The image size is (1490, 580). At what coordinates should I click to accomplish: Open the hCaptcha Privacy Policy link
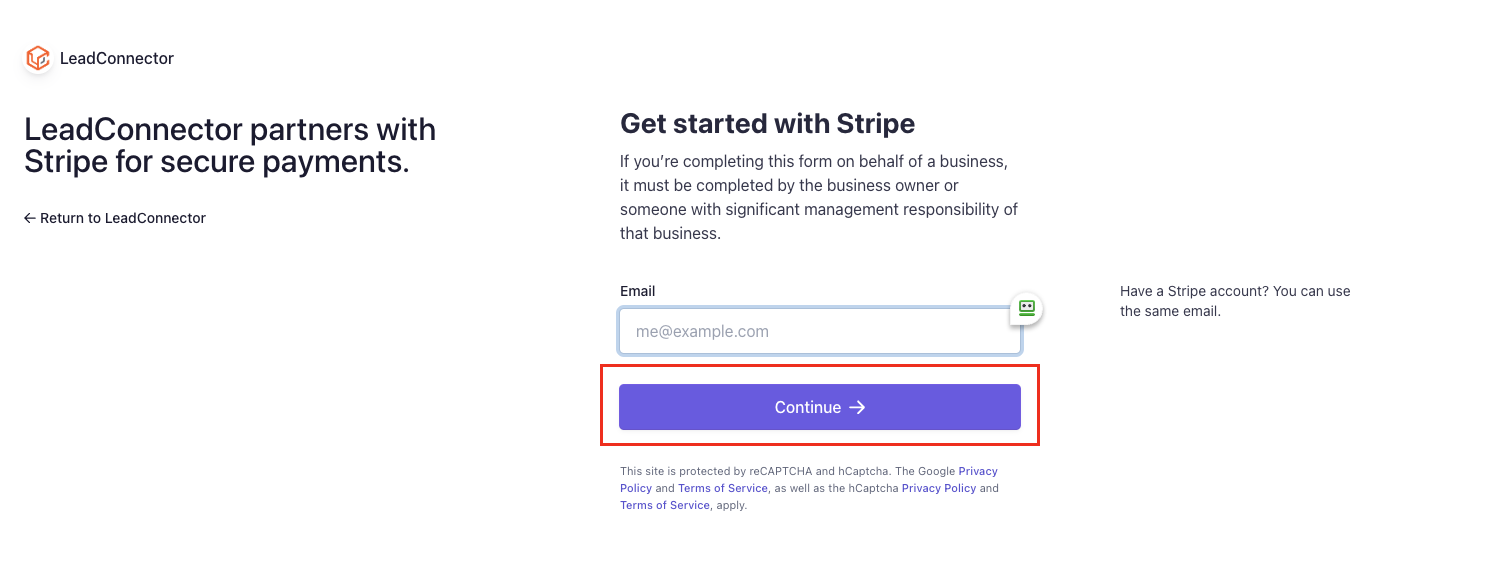(x=938, y=488)
